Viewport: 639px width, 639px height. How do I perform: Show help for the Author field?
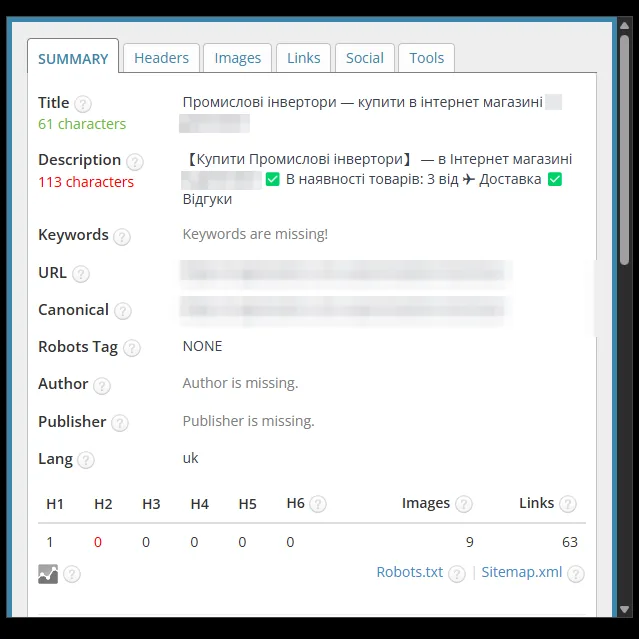coord(102,386)
